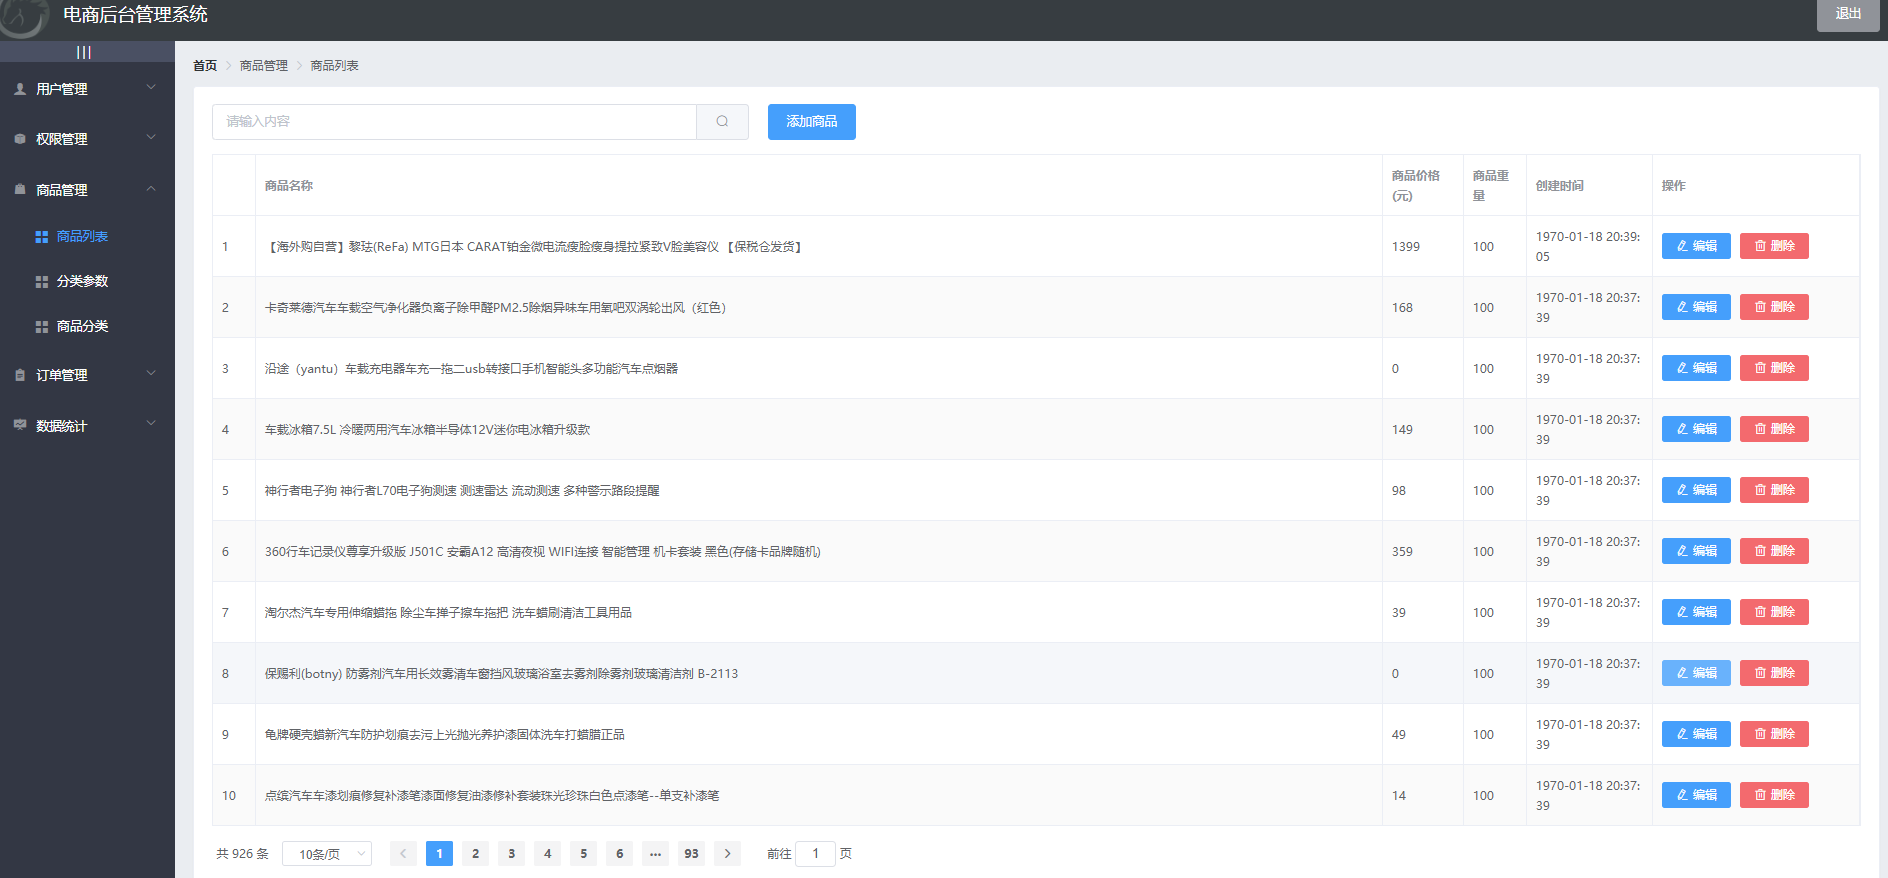Delete the 黎珐(ReFa) product row

[x=1774, y=246]
